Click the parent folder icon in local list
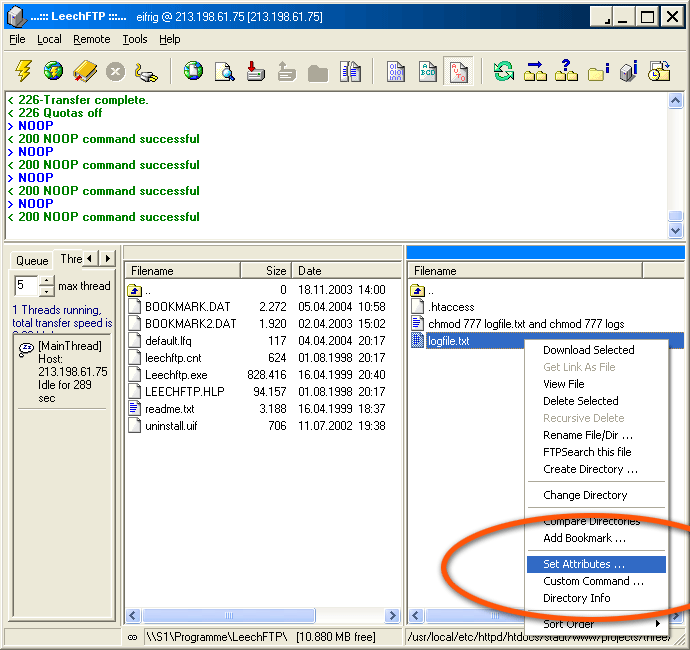This screenshot has width=690, height=650. pyautogui.click(x=135, y=290)
